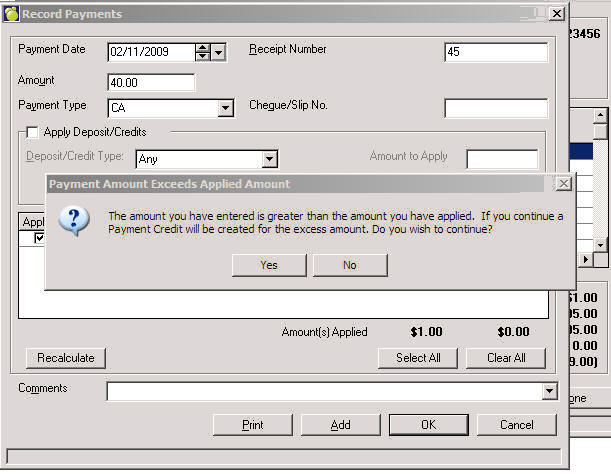Click No in the confirmation dialog
This screenshot has width=611, height=474.
(349, 265)
